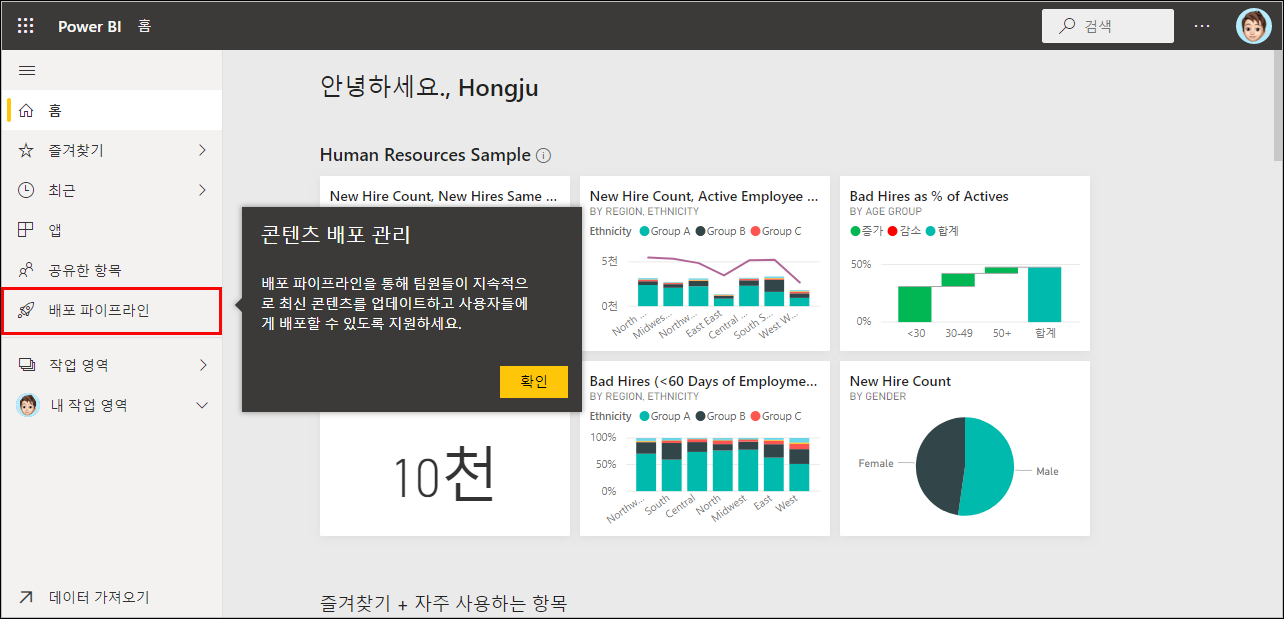Open the 10천 card tile
Image resolution: width=1284 pixels, height=619 pixels.
[445, 475]
